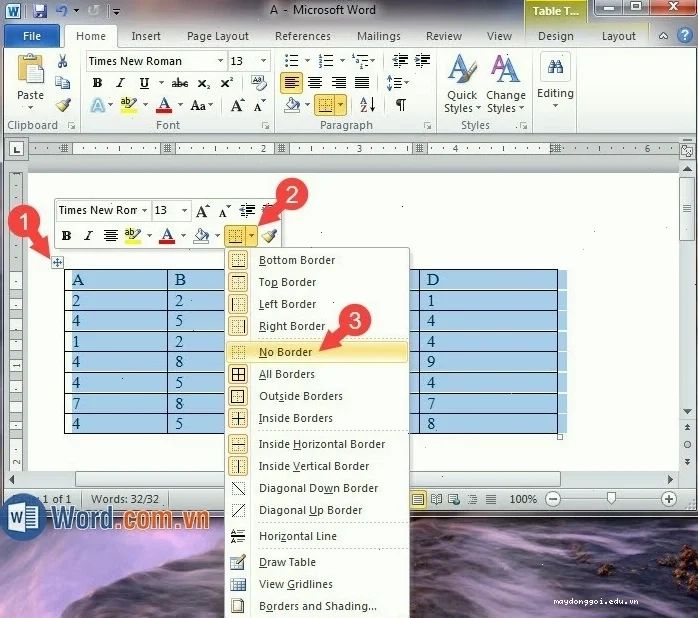698x618 pixels.
Task: Open the File tab
Action: 32,36
